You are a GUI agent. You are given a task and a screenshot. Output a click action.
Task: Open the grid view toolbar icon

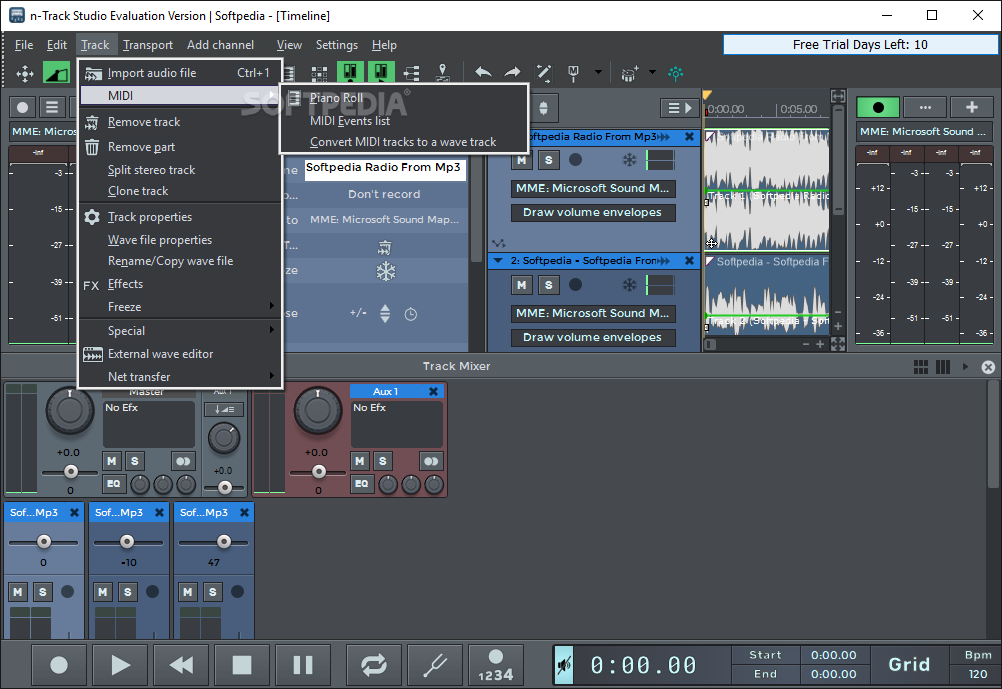(x=319, y=74)
